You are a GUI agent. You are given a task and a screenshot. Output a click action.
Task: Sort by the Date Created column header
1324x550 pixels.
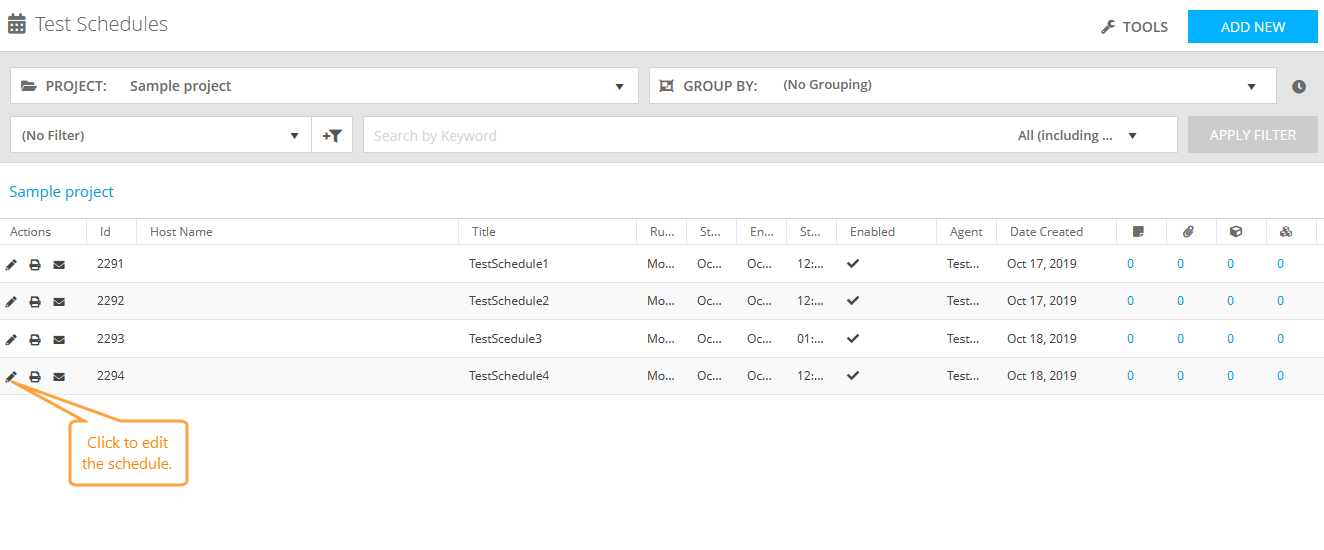point(1046,232)
